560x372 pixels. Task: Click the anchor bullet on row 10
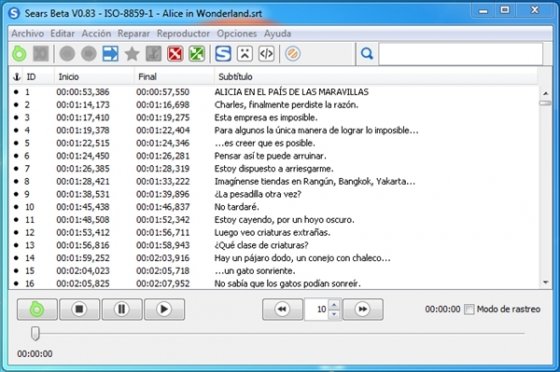(16, 207)
